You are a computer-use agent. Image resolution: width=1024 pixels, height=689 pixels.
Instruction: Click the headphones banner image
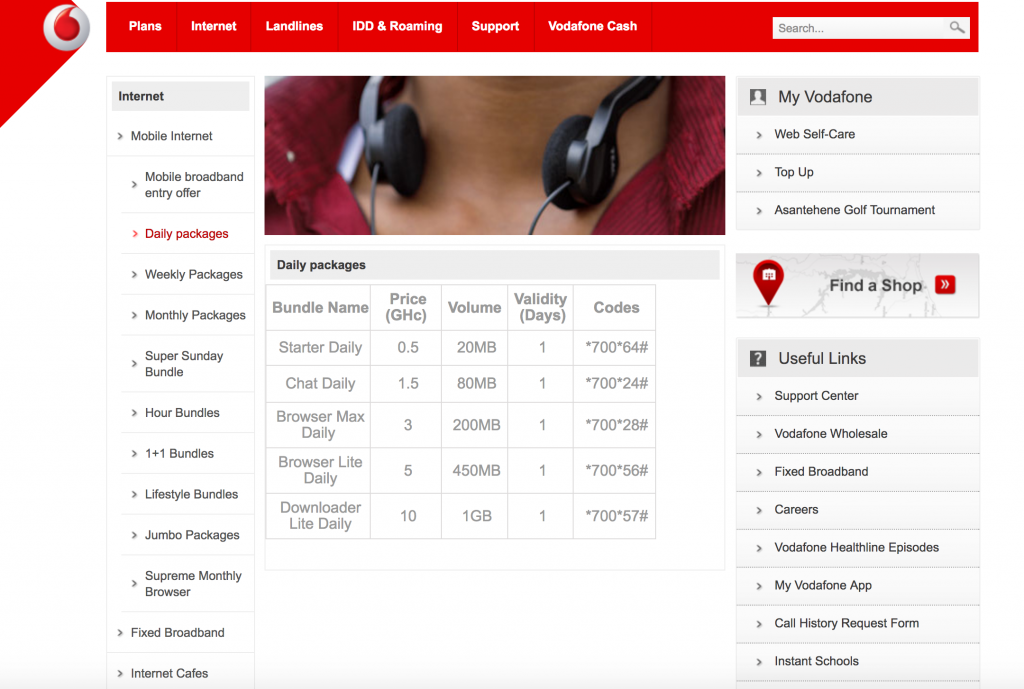(x=494, y=155)
